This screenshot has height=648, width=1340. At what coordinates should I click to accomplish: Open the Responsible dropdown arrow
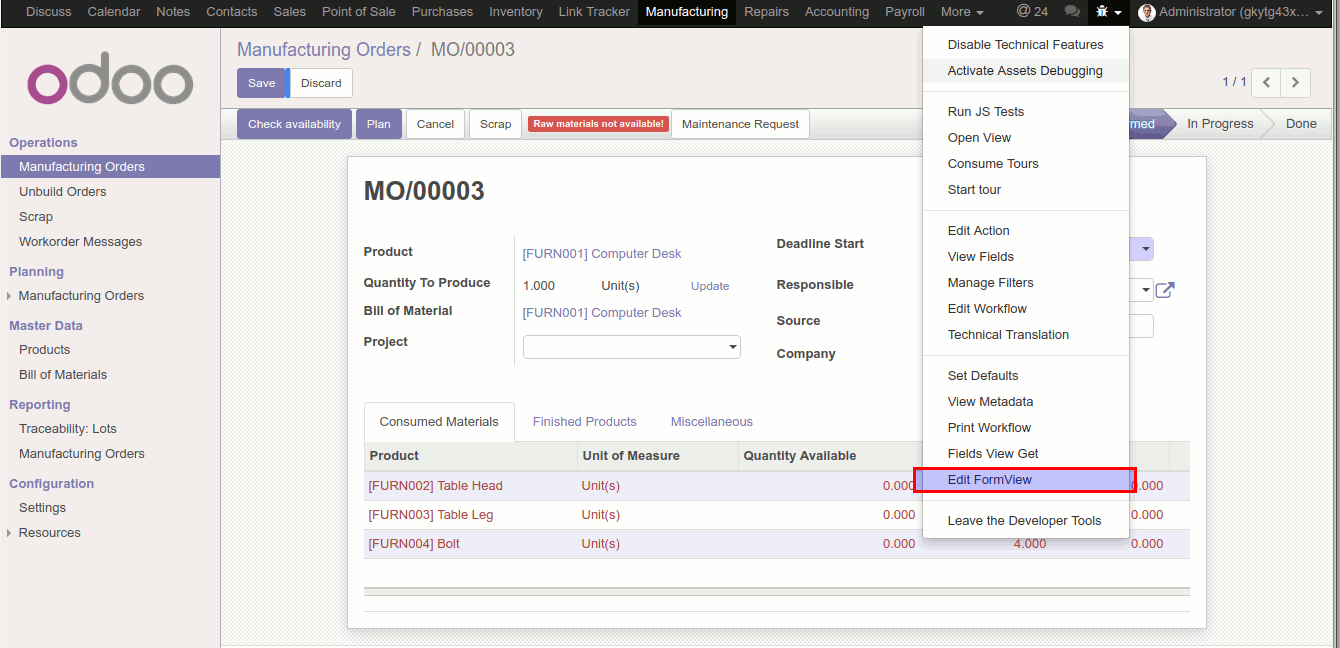1145,290
